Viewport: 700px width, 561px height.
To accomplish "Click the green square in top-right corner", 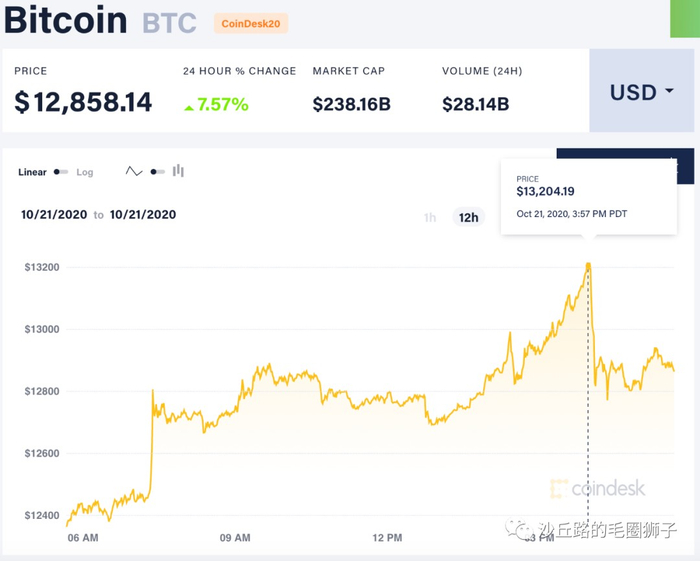I will (684, 18).
